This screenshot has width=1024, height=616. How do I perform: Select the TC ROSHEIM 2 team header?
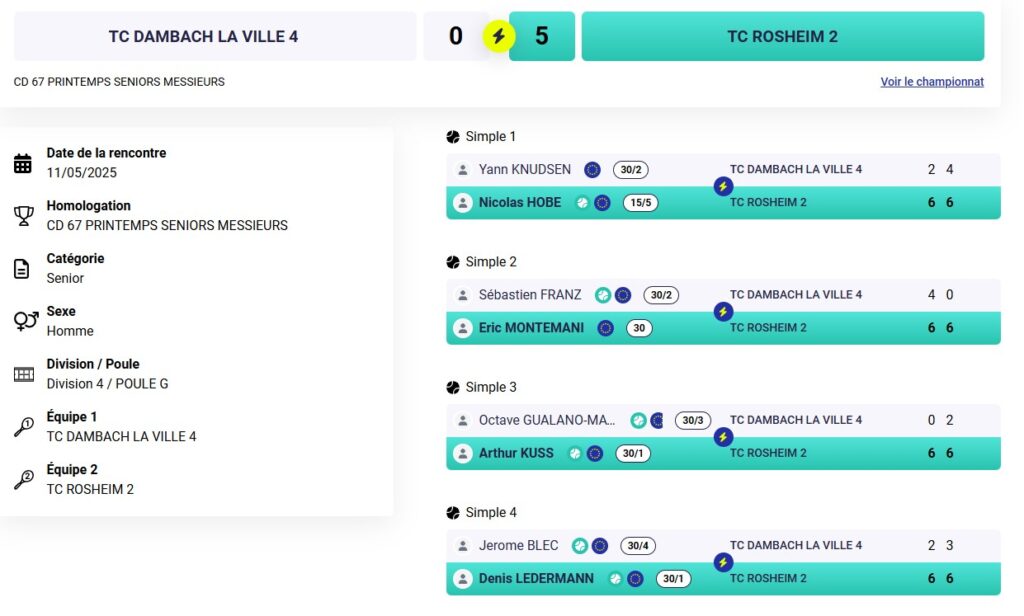pyautogui.click(x=782, y=37)
